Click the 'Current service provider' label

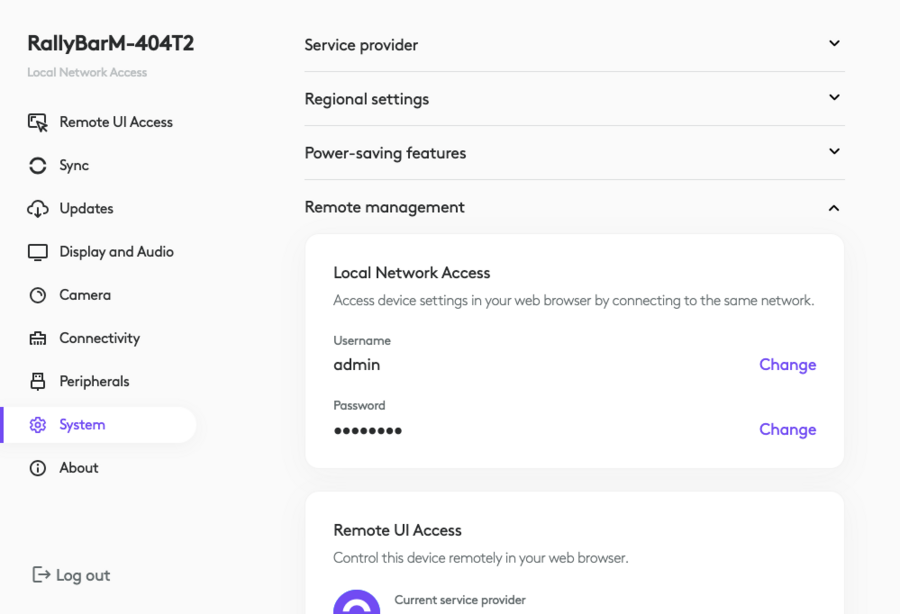460,600
